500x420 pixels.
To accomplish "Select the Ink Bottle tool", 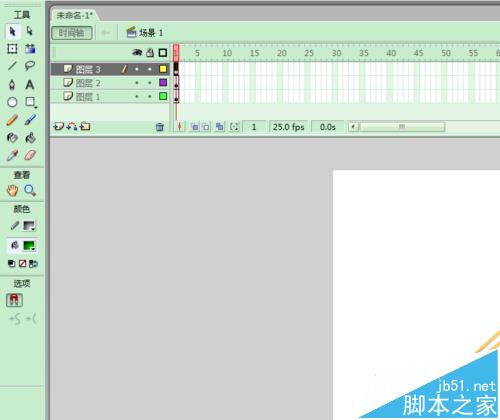I will tap(12, 138).
